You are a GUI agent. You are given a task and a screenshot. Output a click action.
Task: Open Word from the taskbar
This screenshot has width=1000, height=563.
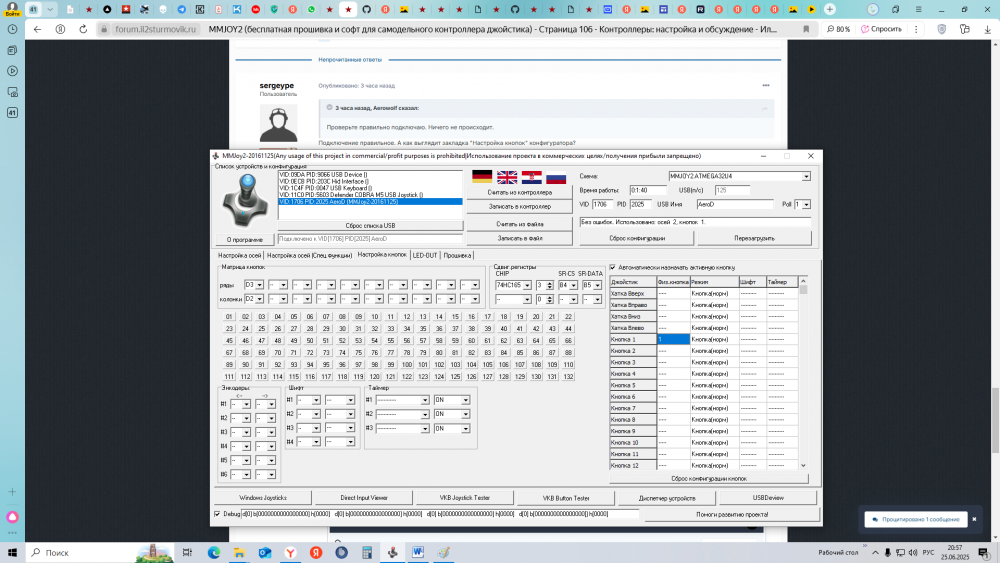[417, 552]
